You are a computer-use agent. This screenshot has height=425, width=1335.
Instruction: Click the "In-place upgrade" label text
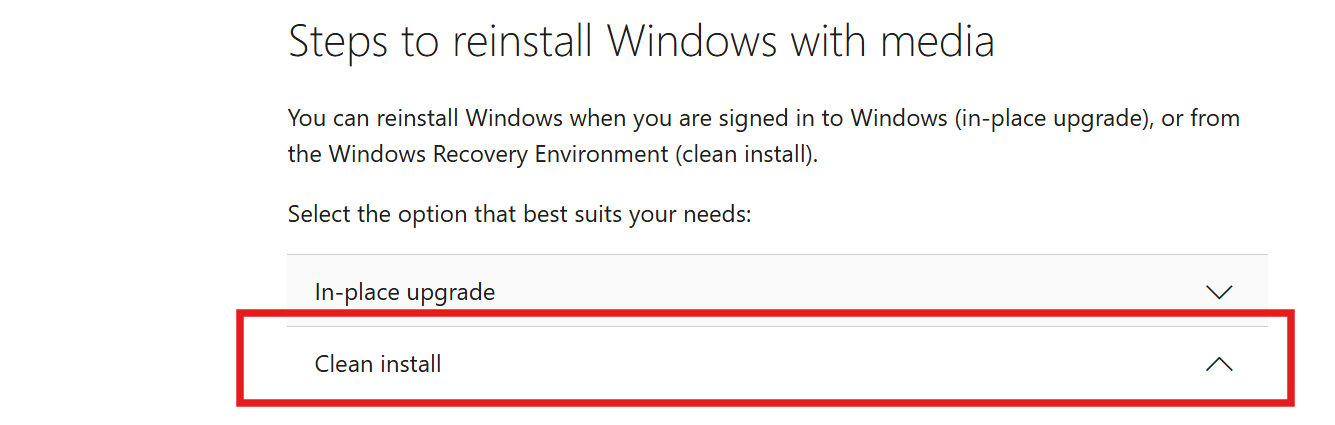point(404,292)
